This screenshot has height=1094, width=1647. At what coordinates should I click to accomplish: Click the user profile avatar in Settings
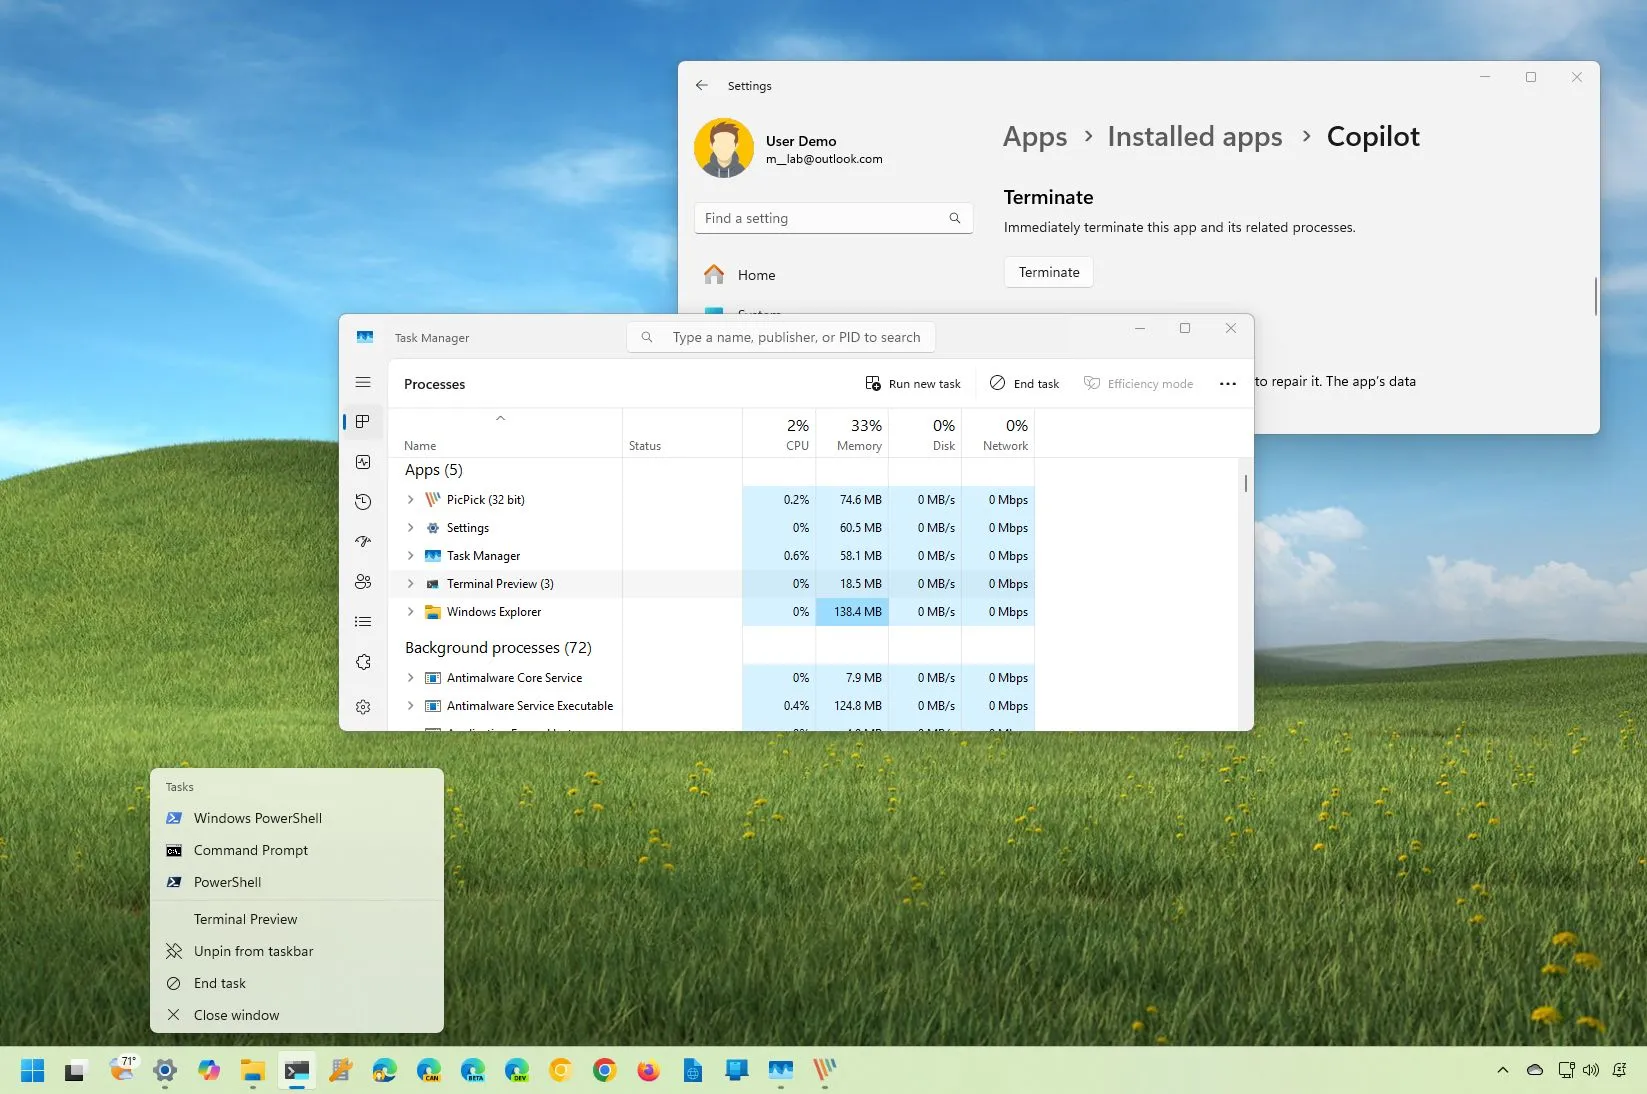click(x=724, y=149)
